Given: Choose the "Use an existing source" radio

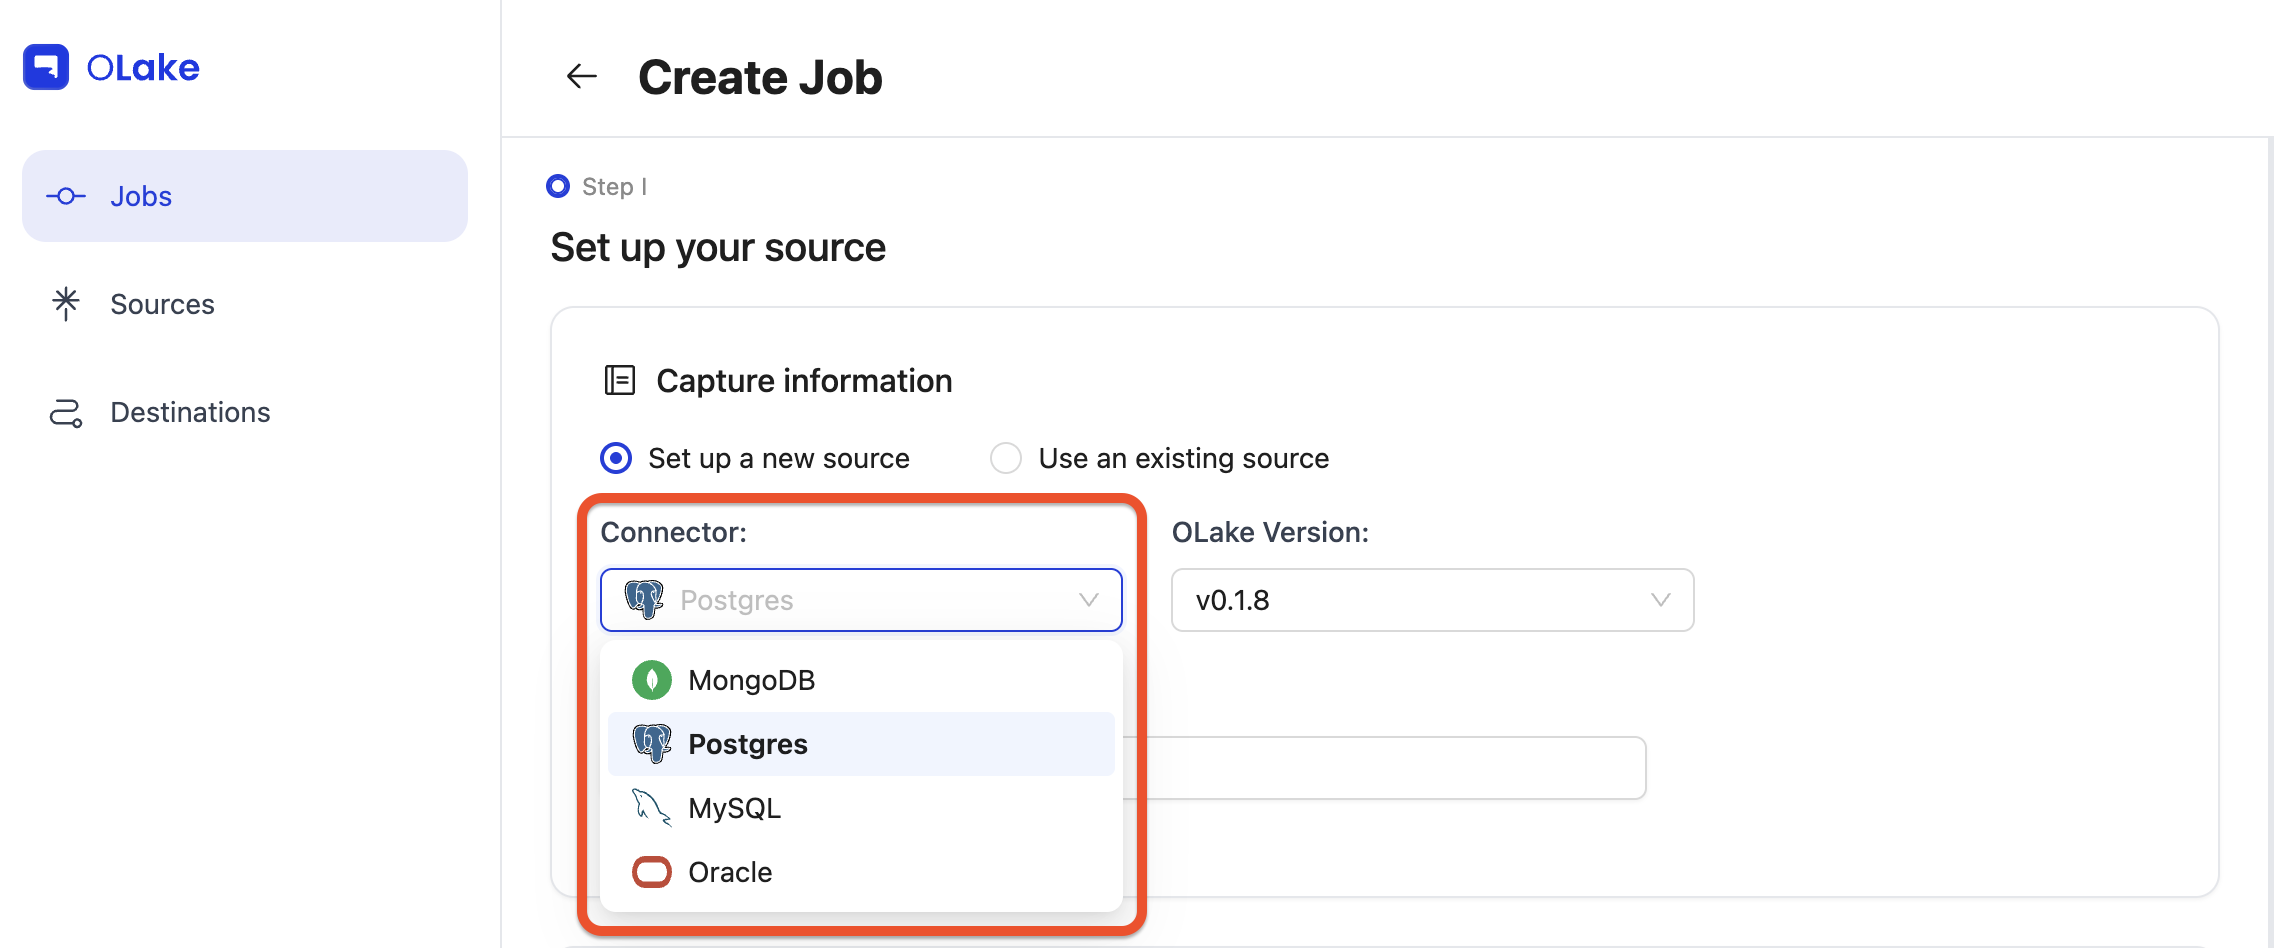Looking at the screenshot, I should (1006, 458).
